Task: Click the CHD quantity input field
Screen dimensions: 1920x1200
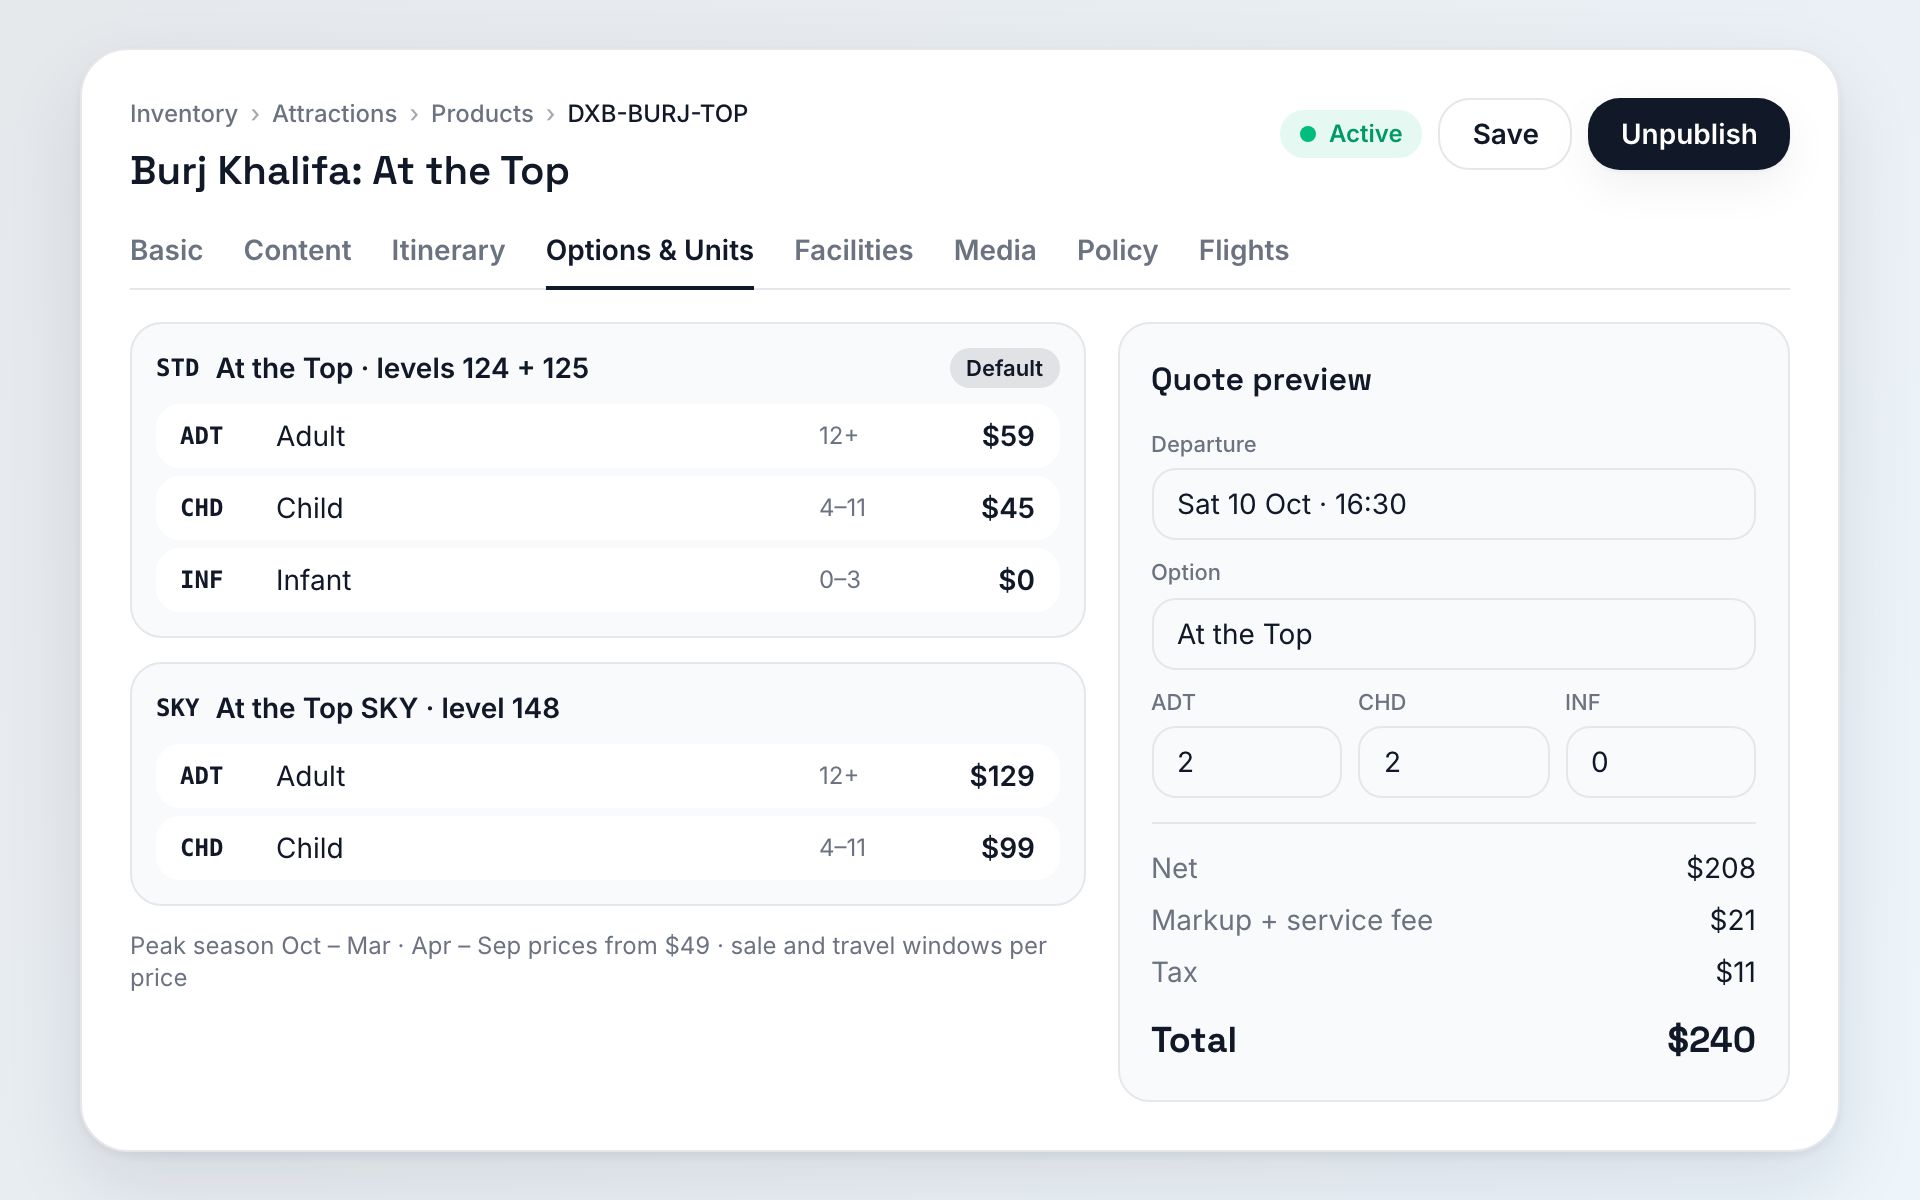Action: (x=1453, y=762)
